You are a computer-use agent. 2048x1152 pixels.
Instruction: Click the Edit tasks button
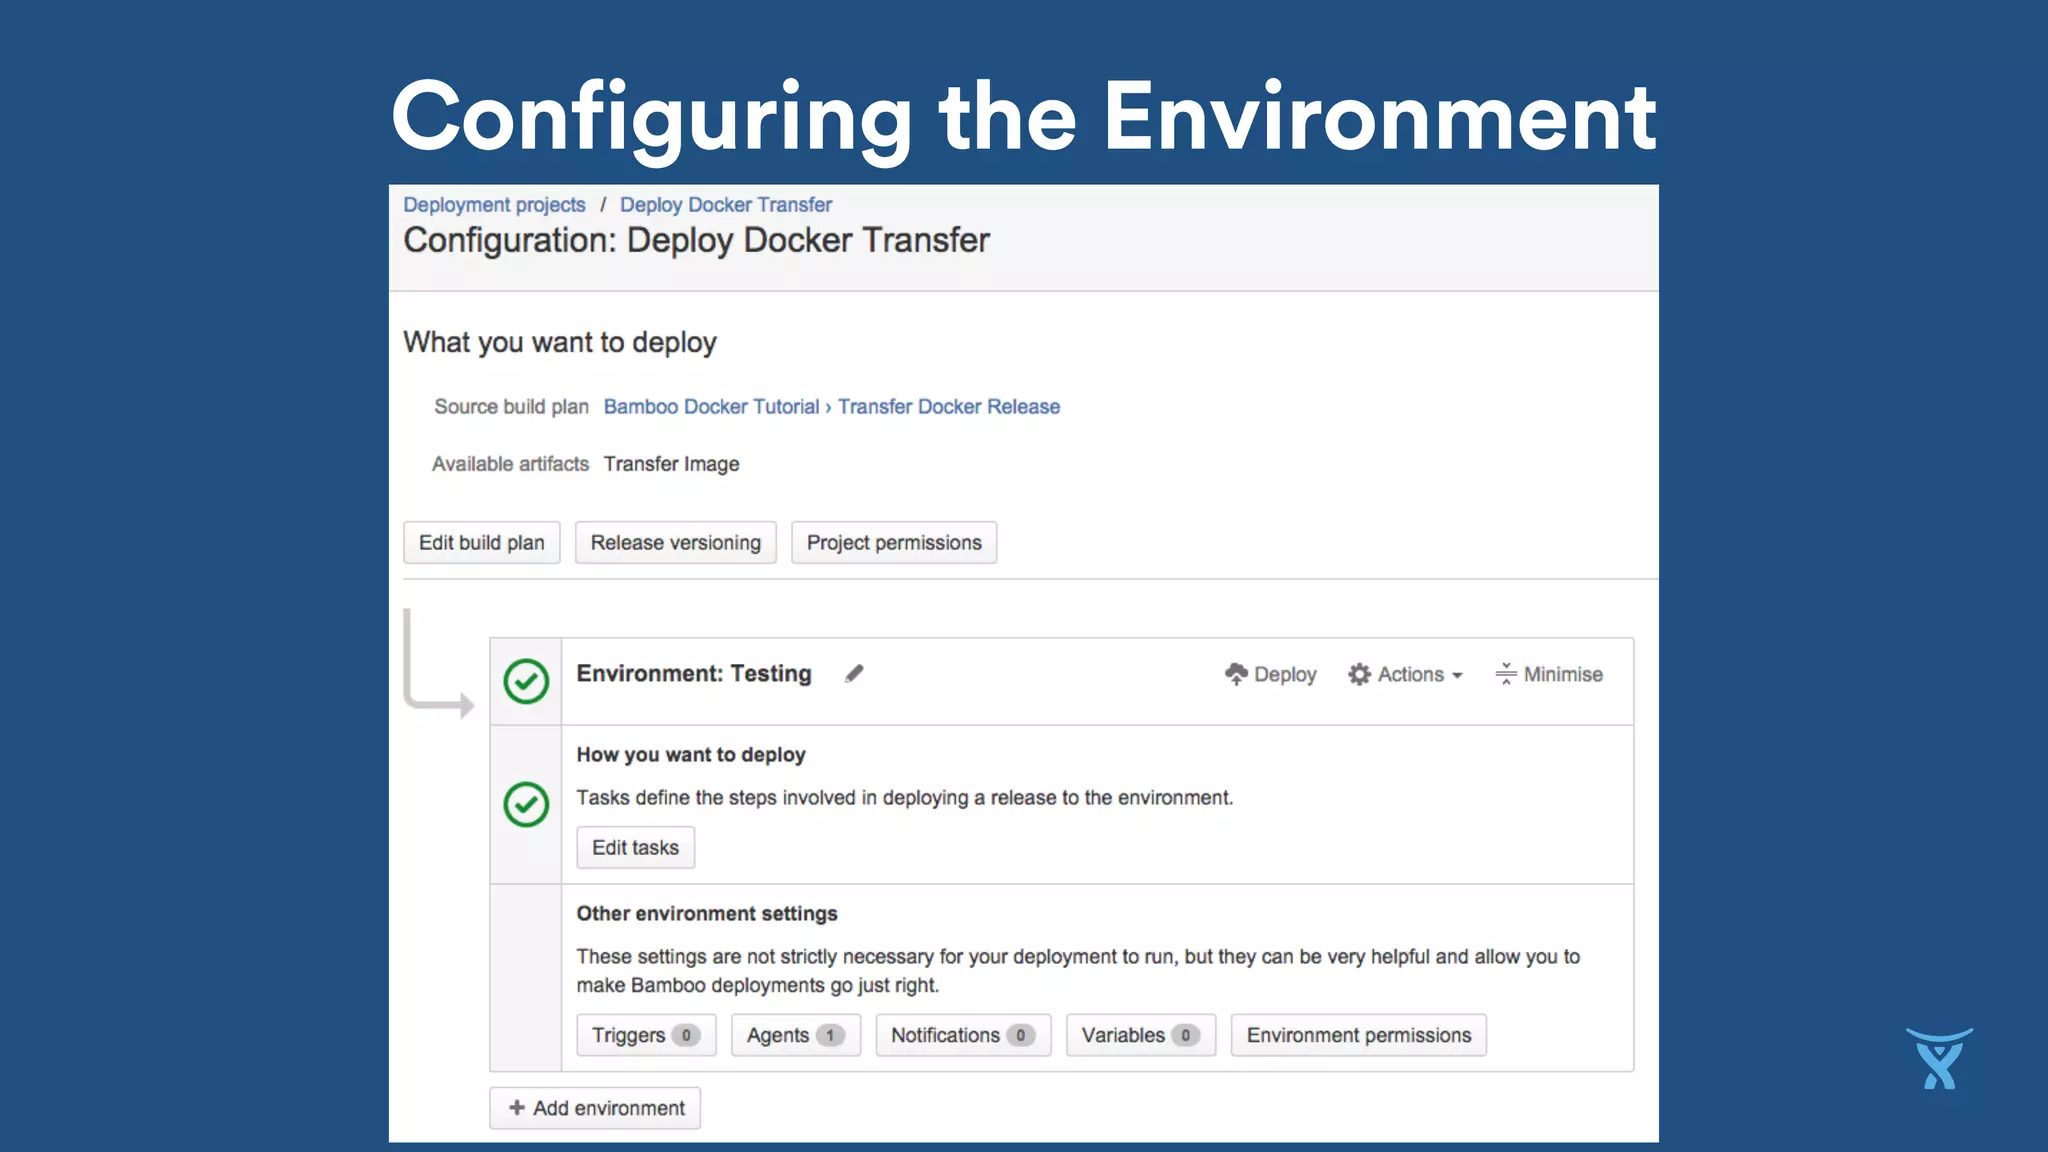tap(636, 848)
